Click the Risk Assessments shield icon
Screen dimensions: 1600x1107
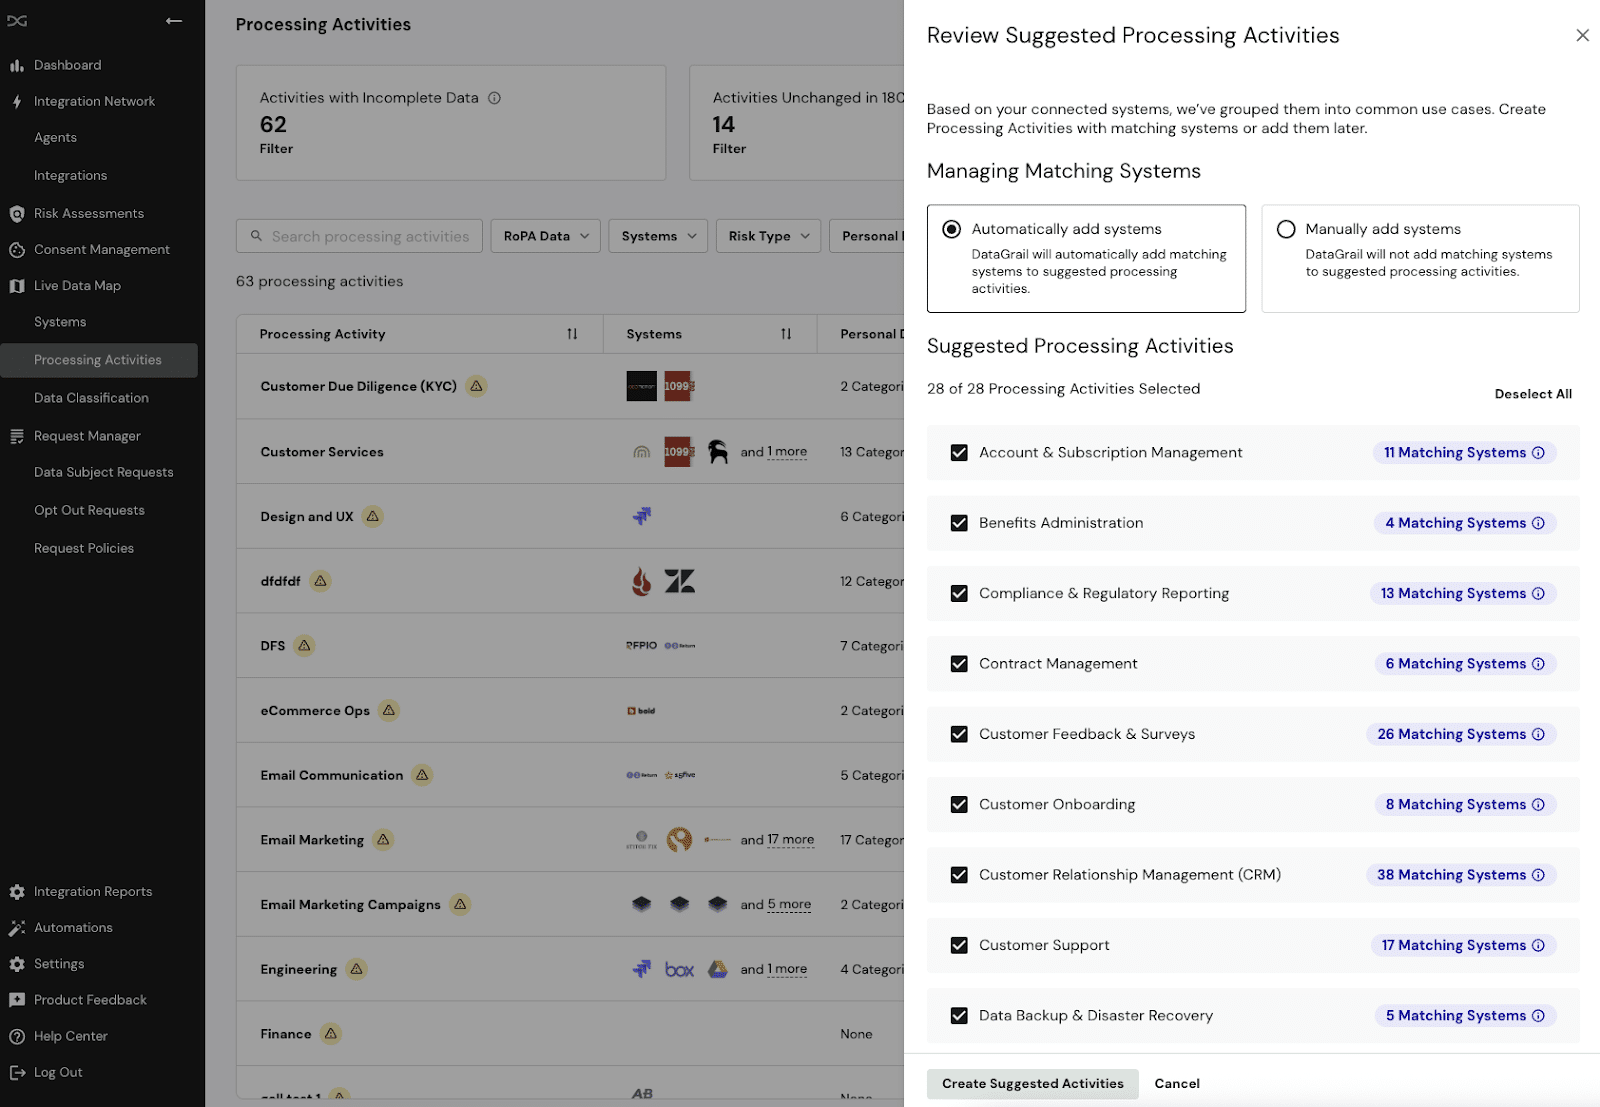(x=17, y=213)
